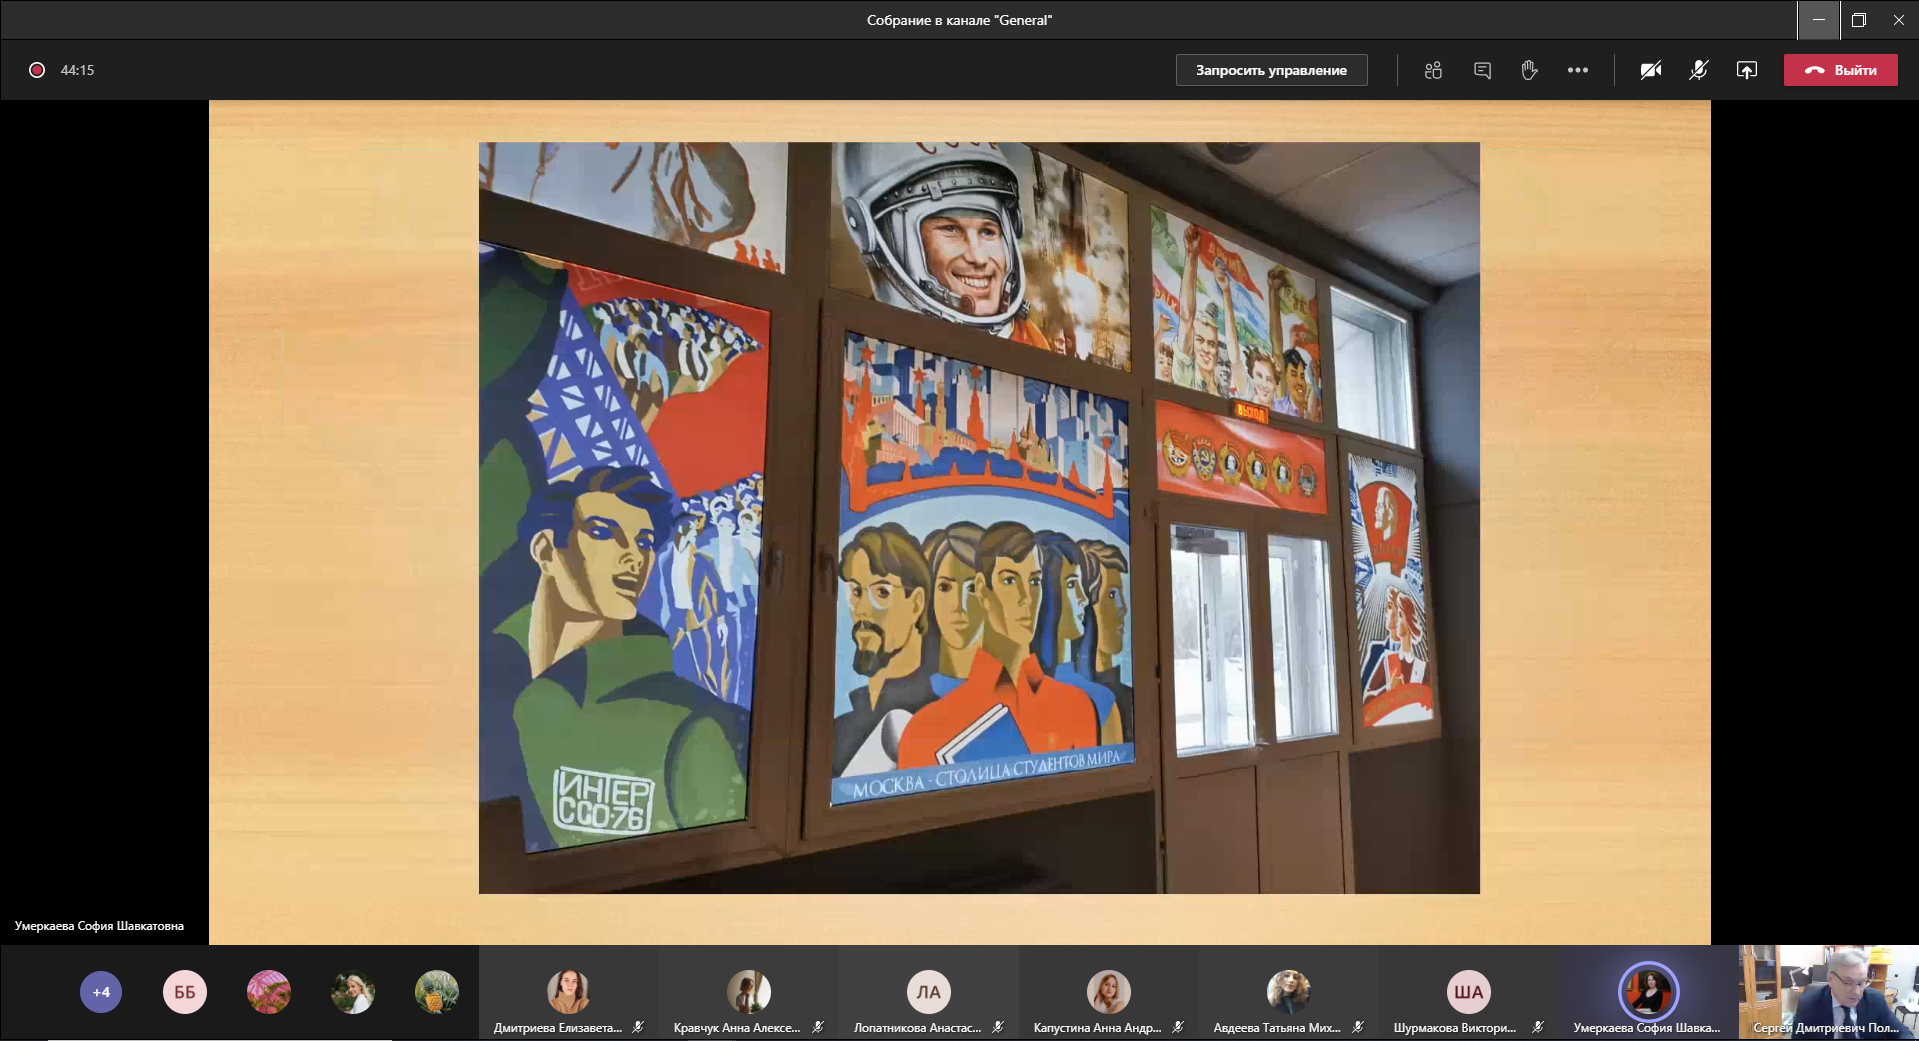This screenshot has height=1041, width=1919.
Task: Open the meeting chat conversation
Action: (x=1482, y=70)
